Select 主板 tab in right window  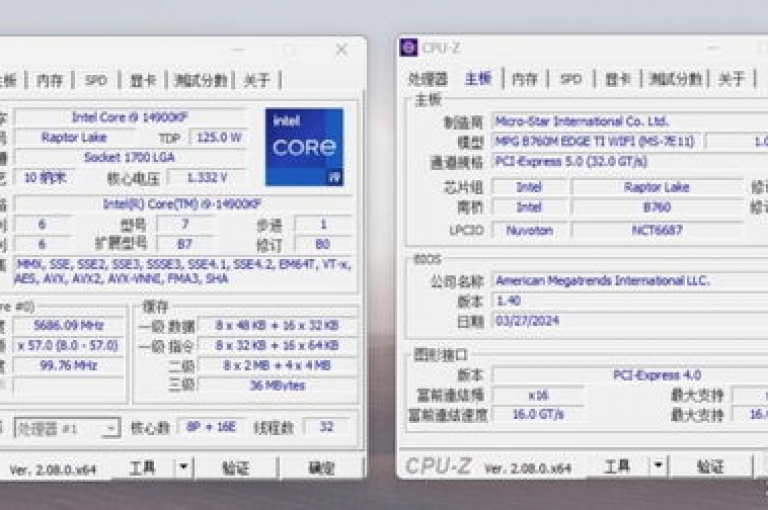(x=478, y=78)
